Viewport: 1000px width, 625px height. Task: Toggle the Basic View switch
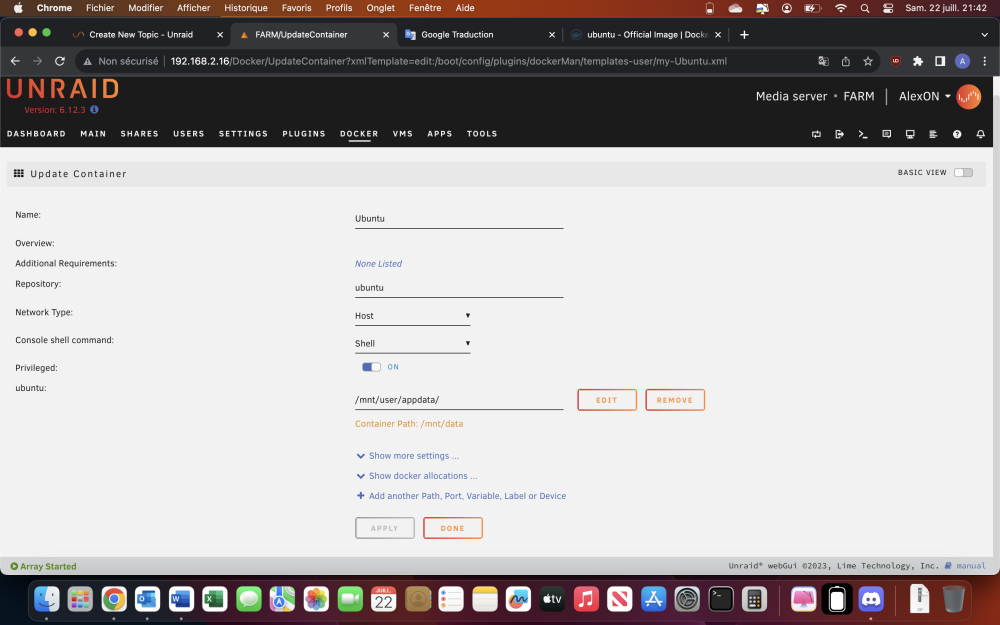click(963, 173)
